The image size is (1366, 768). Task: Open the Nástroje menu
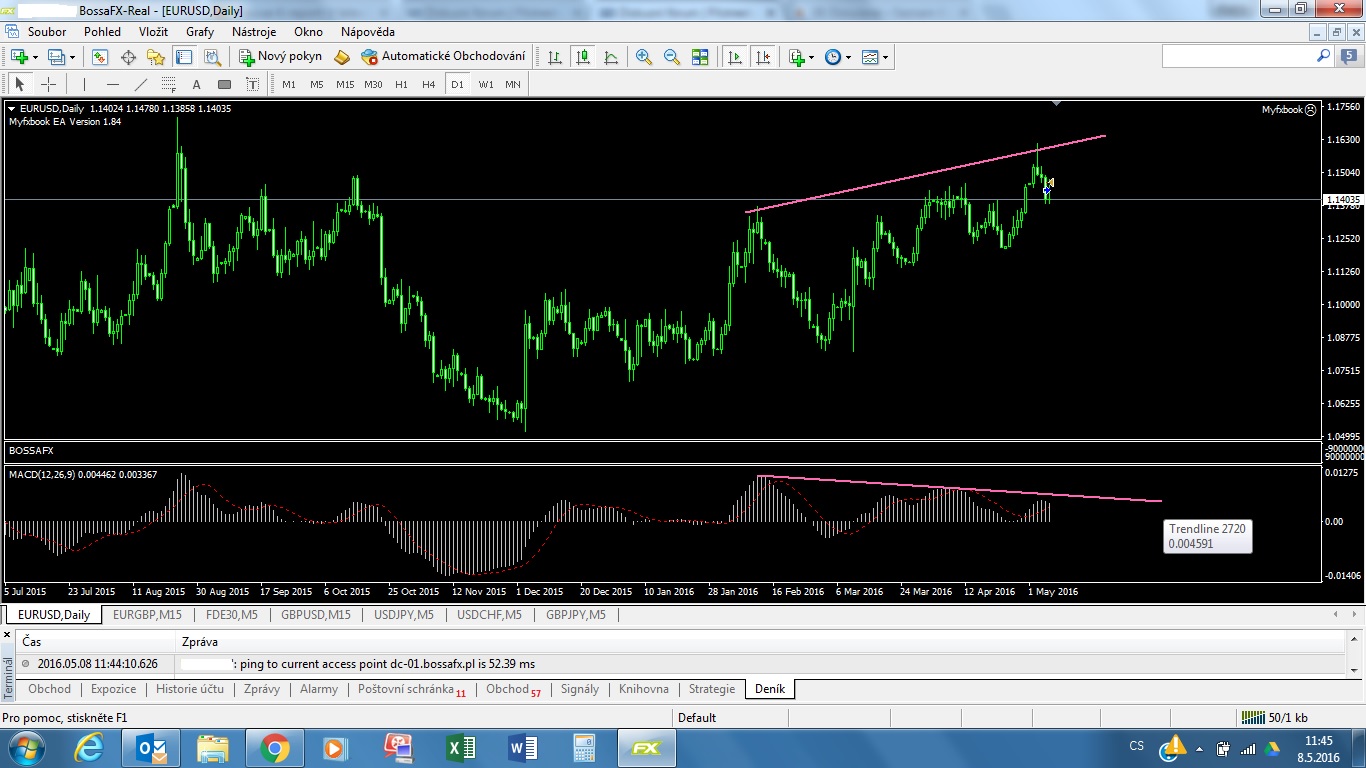254,32
